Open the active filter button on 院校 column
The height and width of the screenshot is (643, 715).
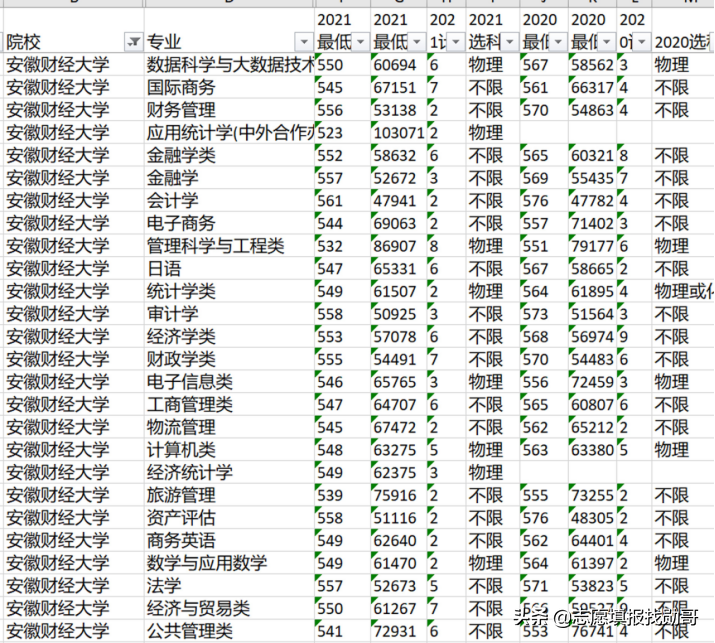(x=133, y=42)
